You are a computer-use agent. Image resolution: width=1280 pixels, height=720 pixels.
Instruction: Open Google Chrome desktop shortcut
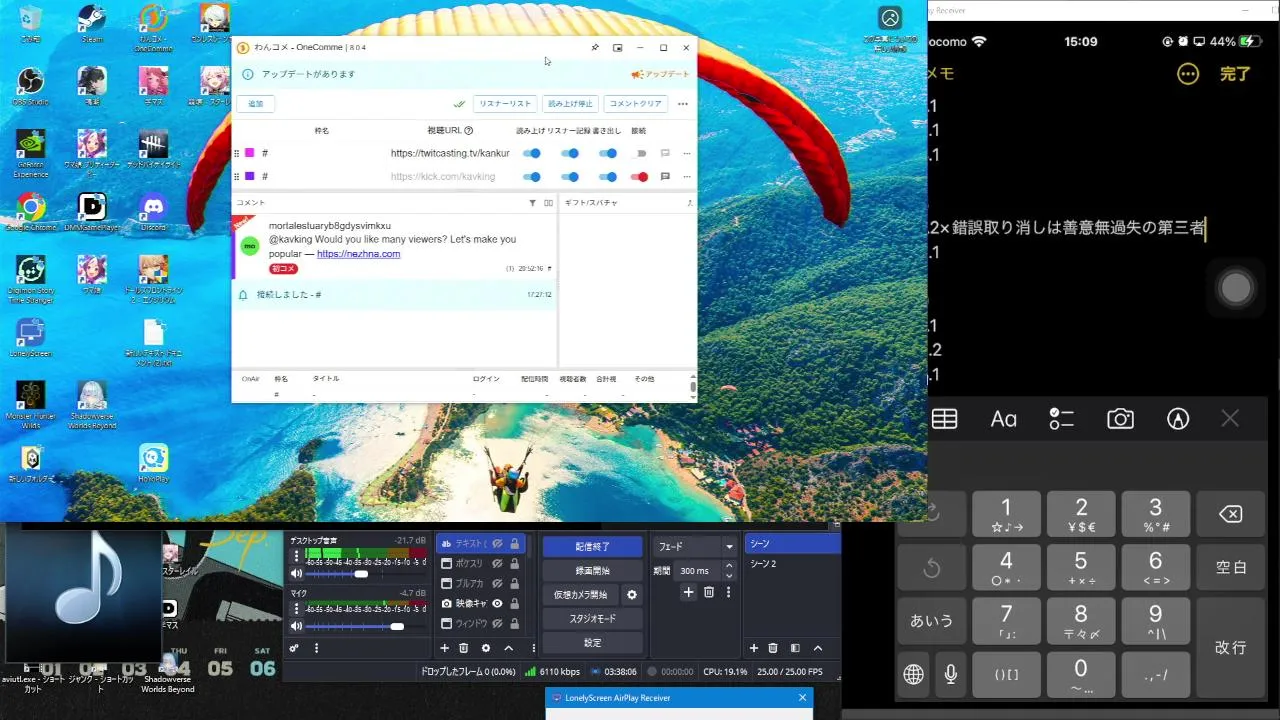coord(30,212)
